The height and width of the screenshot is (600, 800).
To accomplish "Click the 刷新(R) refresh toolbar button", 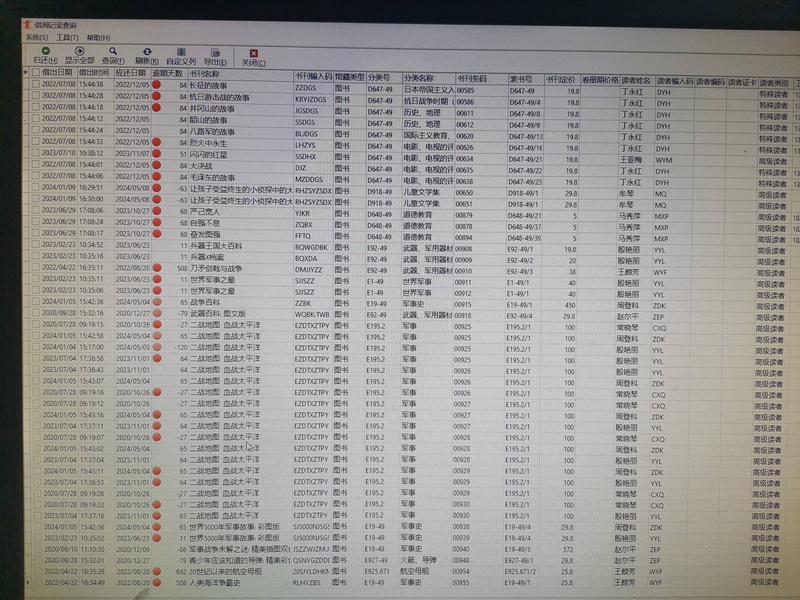I will pos(147,56).
